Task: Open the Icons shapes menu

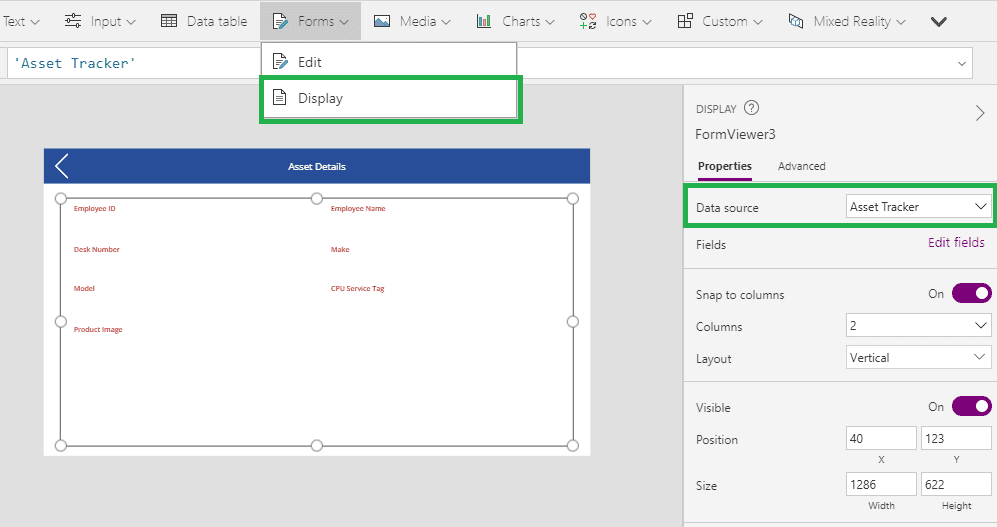Action: pos(588,21)
